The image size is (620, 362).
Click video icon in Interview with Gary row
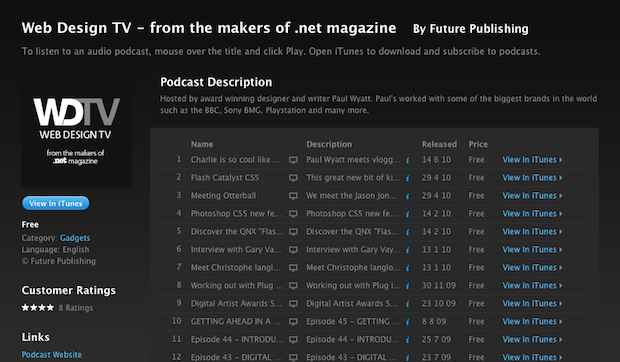(x=293, y=250)
